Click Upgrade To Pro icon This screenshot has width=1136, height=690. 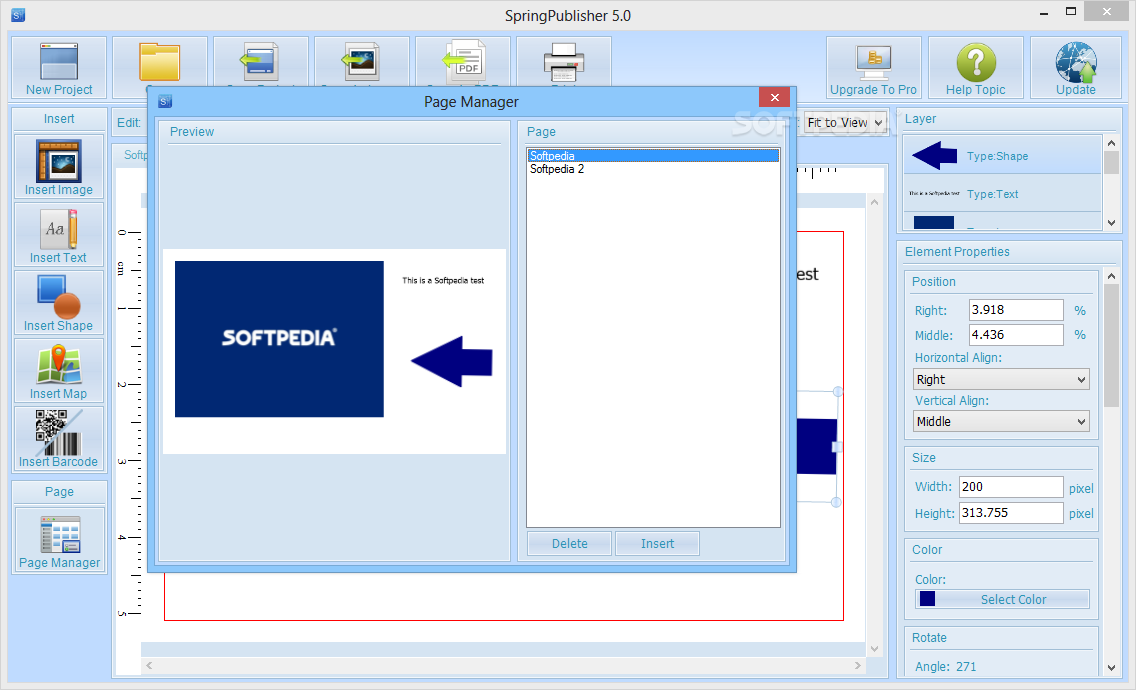tap(873, 67)
